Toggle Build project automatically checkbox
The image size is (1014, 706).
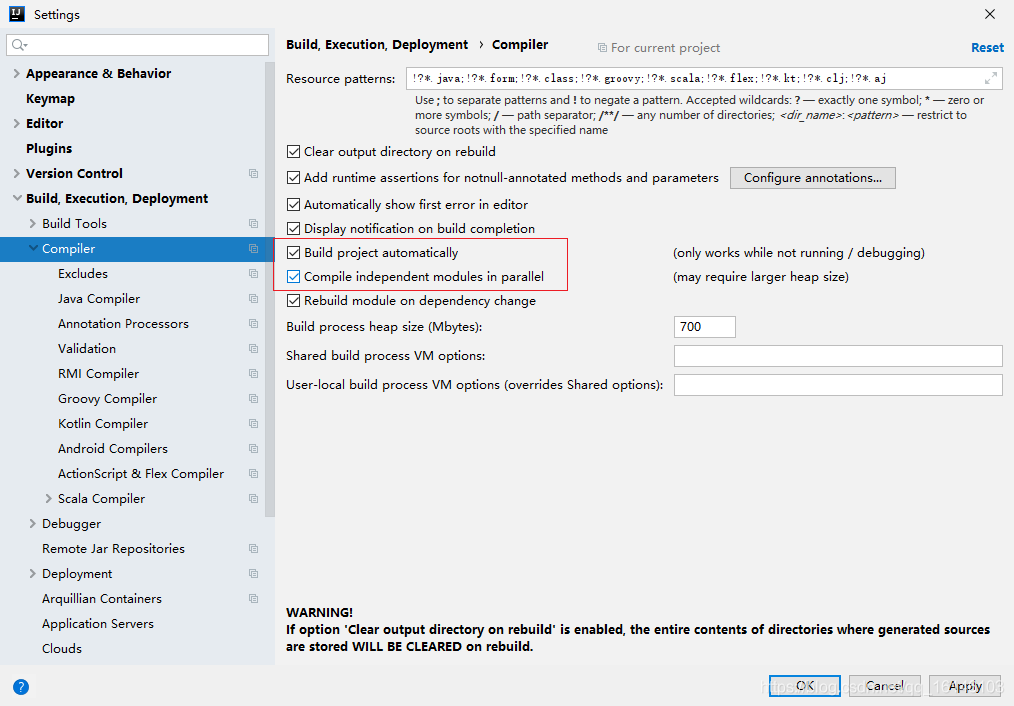294,253
